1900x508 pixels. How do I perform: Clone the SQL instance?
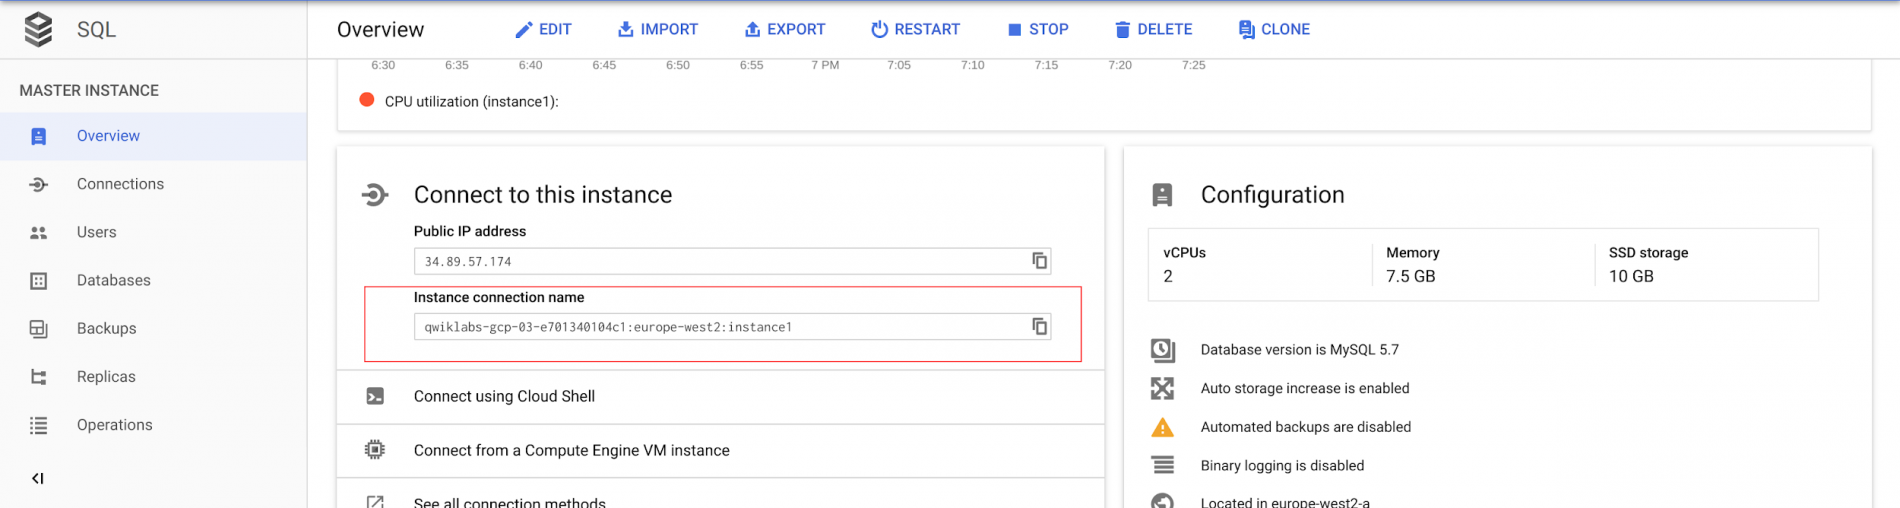pos(1274,29)
